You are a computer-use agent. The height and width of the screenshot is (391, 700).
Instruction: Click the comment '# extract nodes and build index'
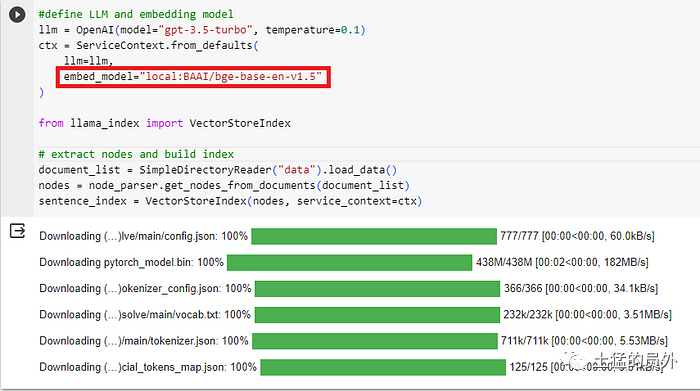click(136, 154)
